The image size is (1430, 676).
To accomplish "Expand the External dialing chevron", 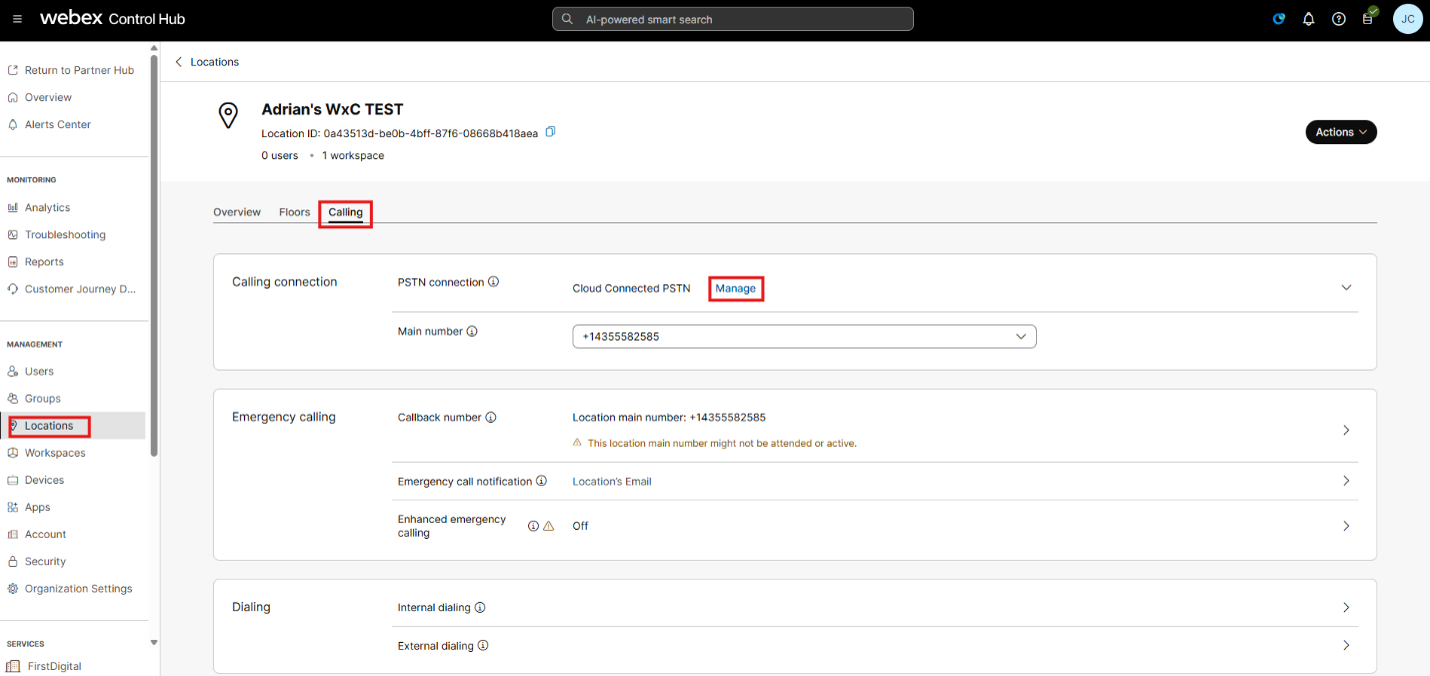I will [1346, 645].
